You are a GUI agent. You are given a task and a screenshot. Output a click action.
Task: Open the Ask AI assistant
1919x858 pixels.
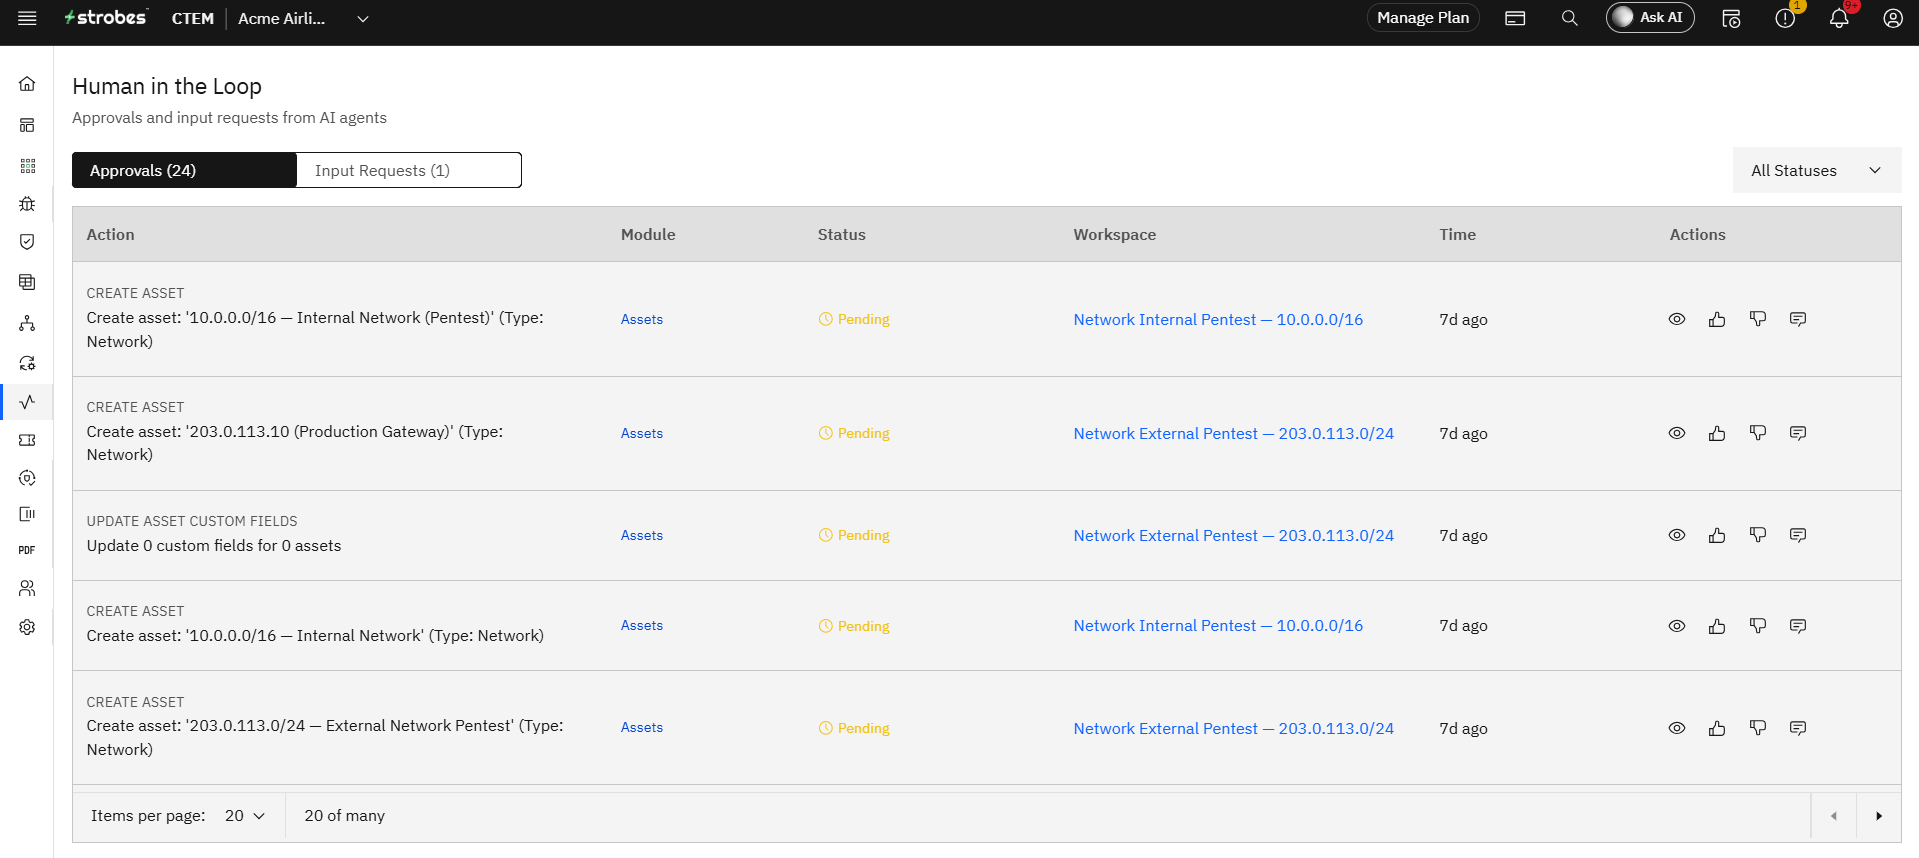1650,18
